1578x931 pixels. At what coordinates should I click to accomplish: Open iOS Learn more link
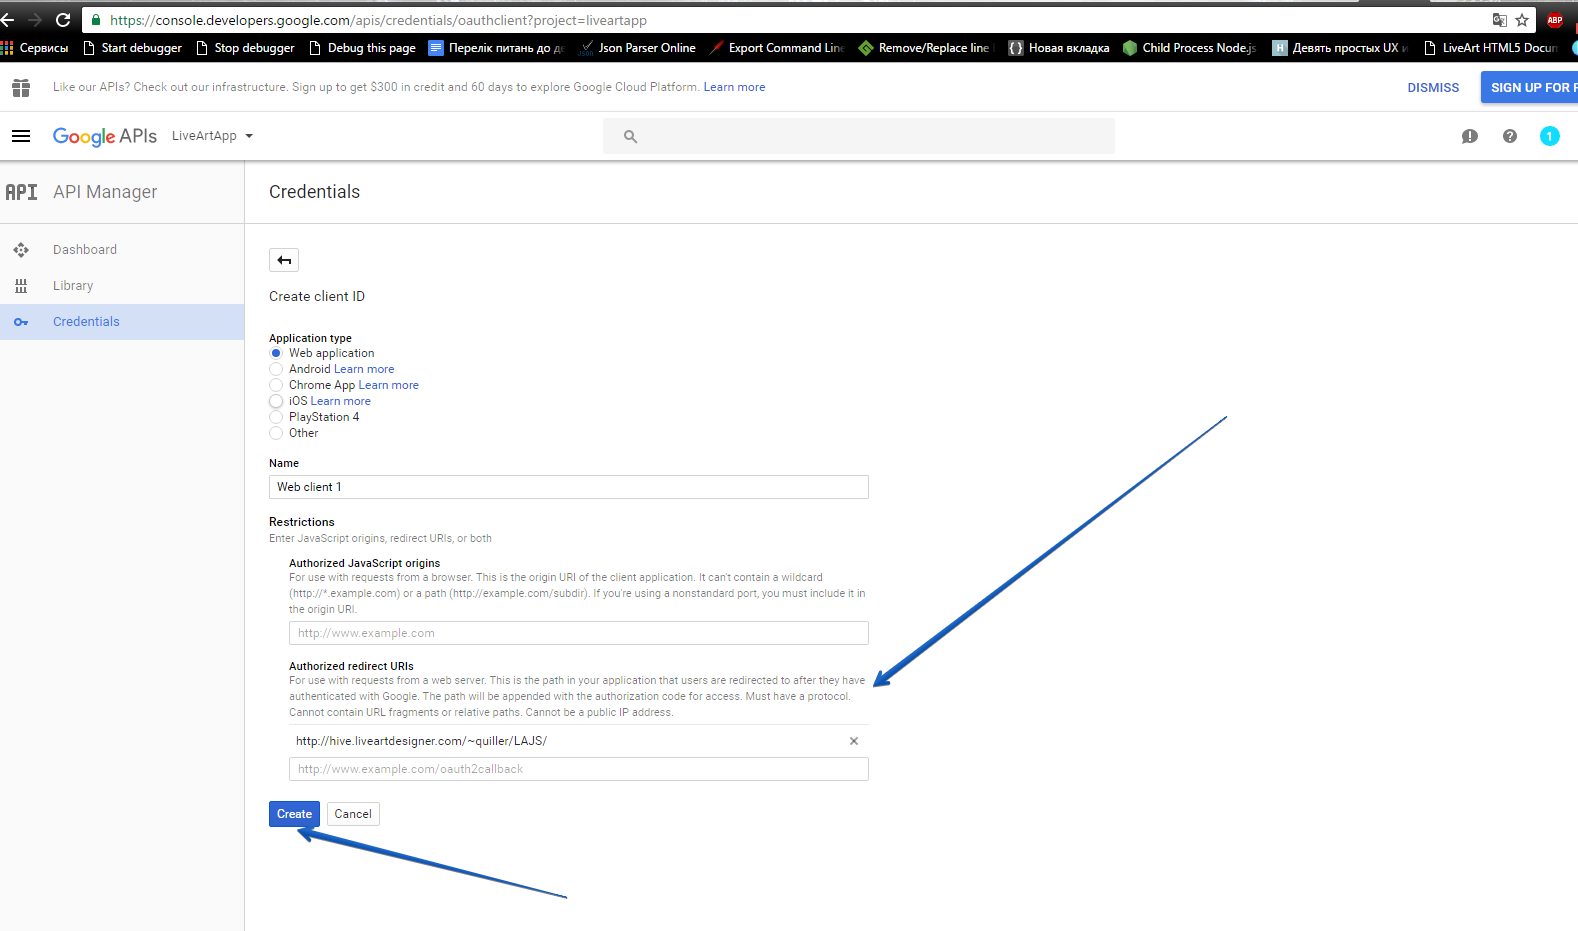pos(340,401)
